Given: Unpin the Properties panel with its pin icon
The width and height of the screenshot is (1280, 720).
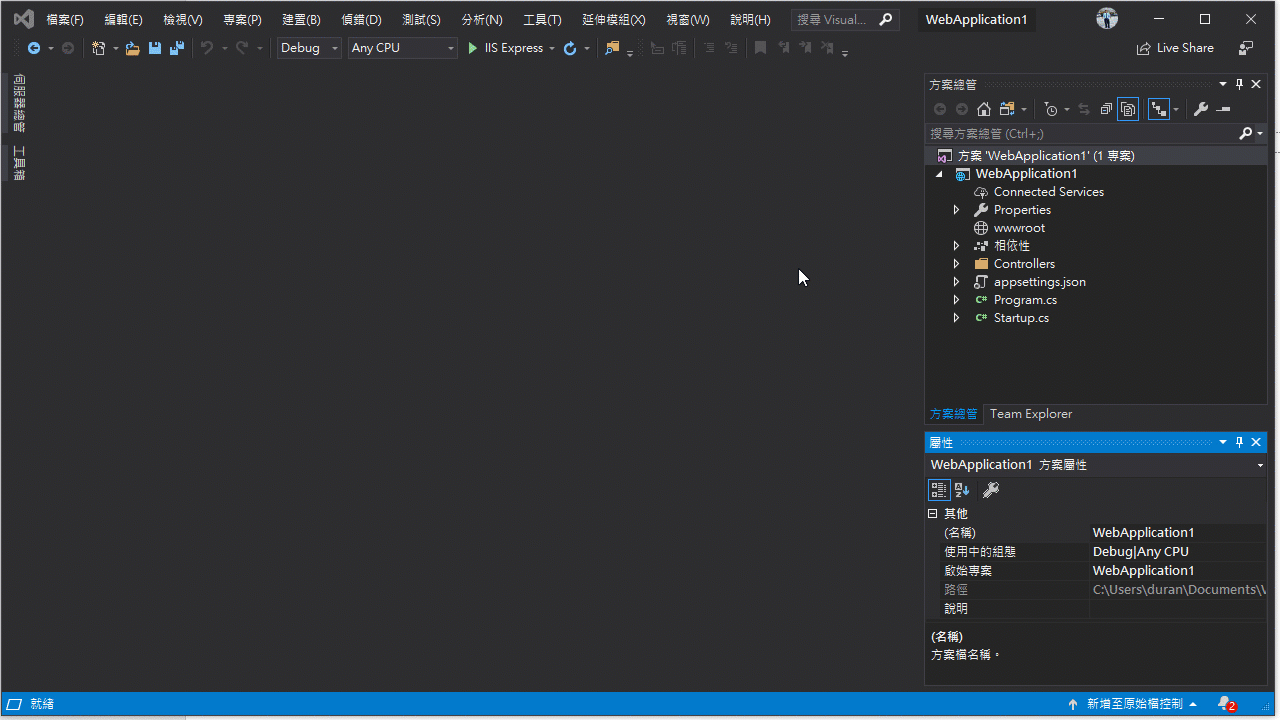Looking at the screenshot, I should coord(1239,441).
